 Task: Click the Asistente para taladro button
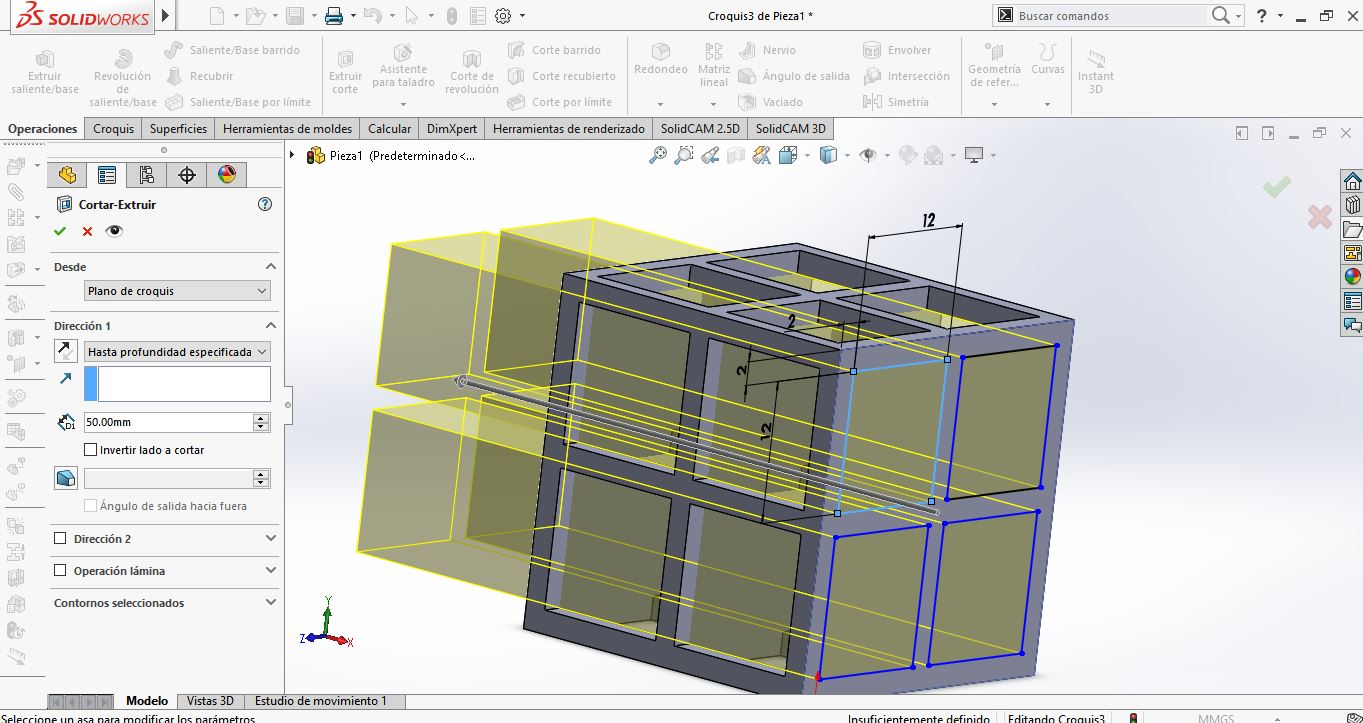[403, 65]
